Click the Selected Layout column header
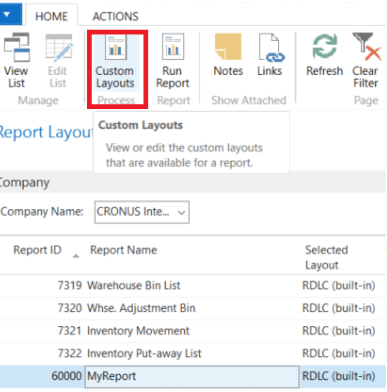Viewport: 387px width, 392px height. point(327,257)
